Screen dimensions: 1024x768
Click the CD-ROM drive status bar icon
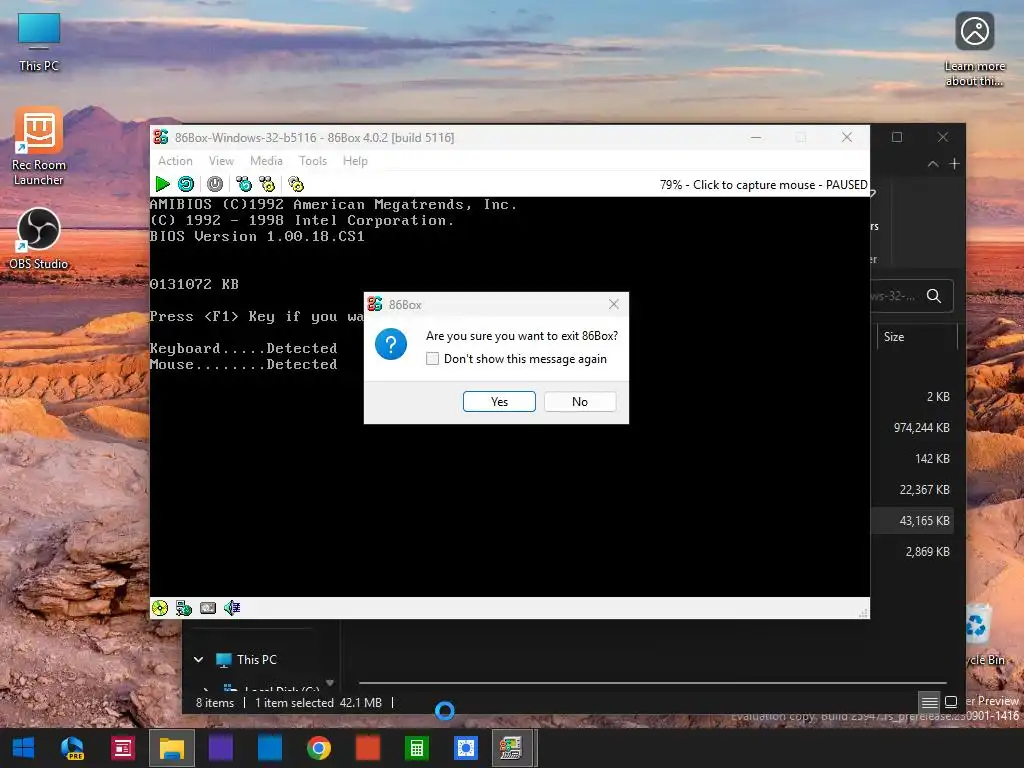point(160,608)
